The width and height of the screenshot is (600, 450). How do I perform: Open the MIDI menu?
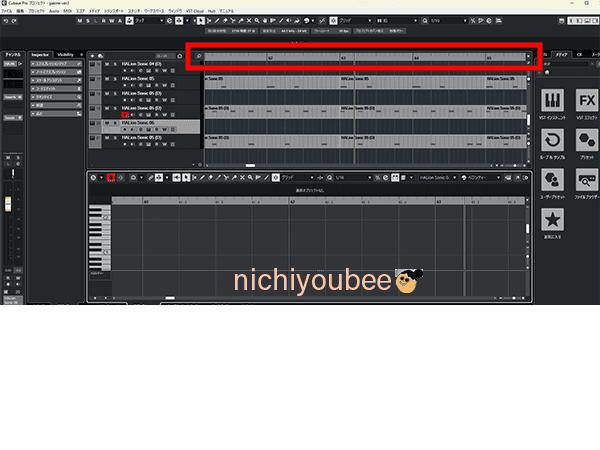(x=67, y=10)
